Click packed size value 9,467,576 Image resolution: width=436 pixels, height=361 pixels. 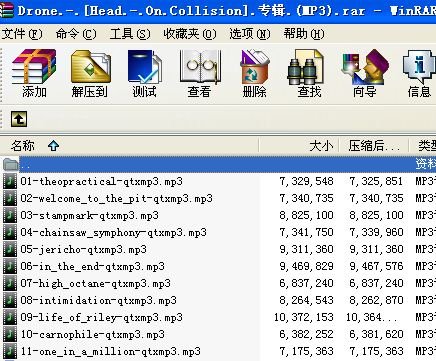coord(376,266)
